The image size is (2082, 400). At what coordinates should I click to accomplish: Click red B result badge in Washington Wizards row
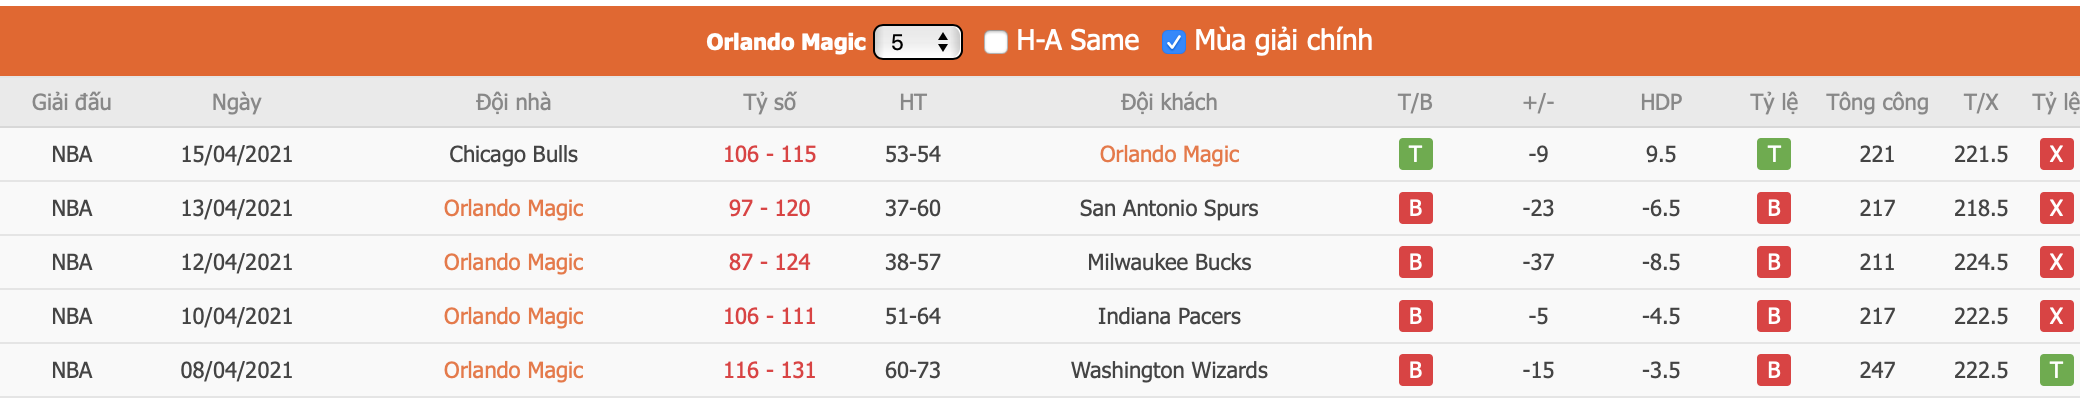click(1415, 370)
